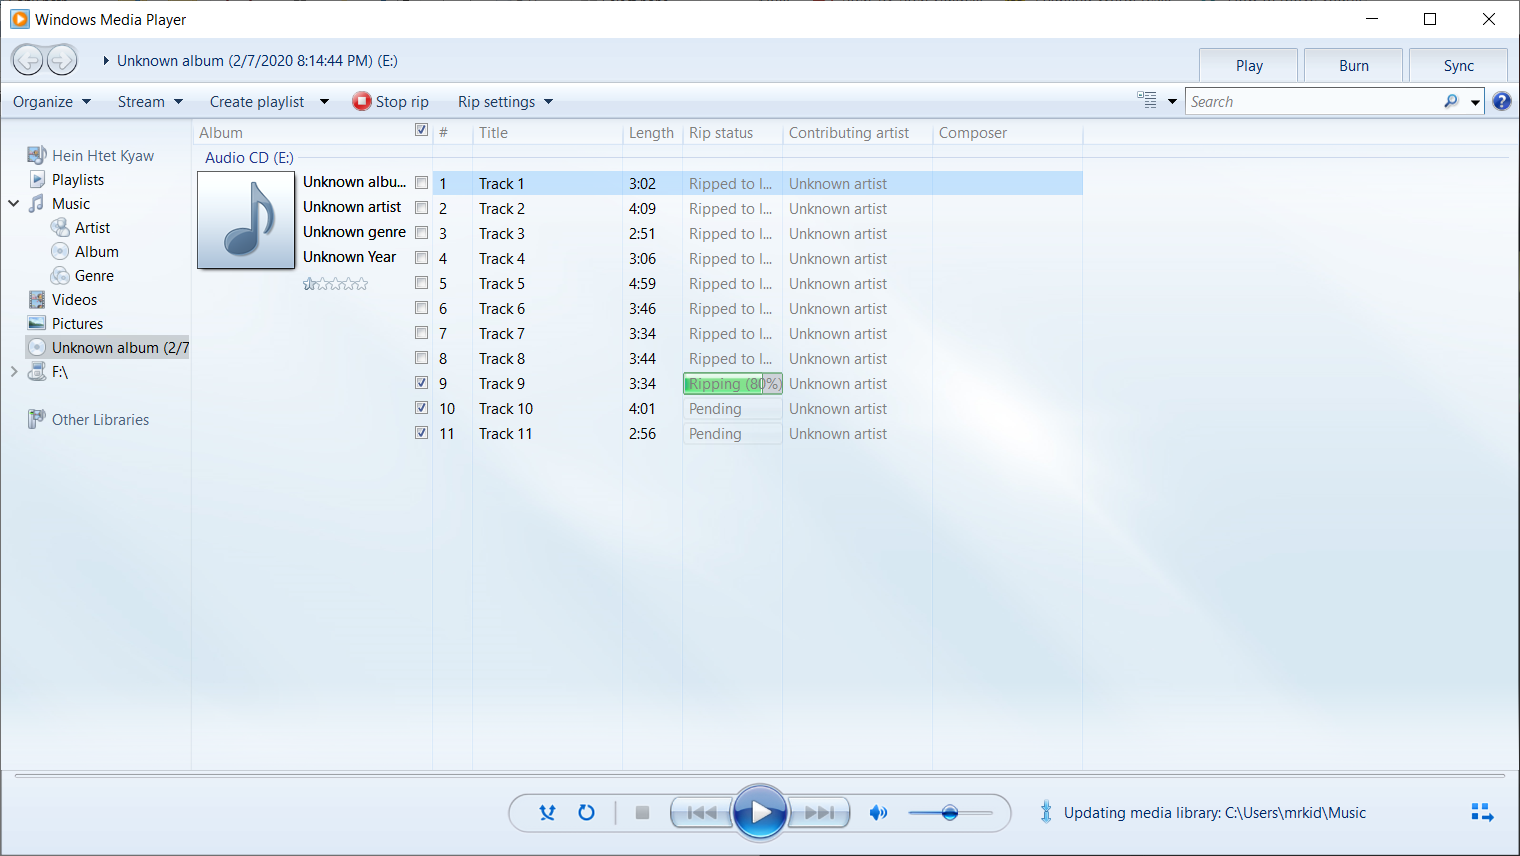Open the Genre view
1520x856 pixels.
coord(94,276)
